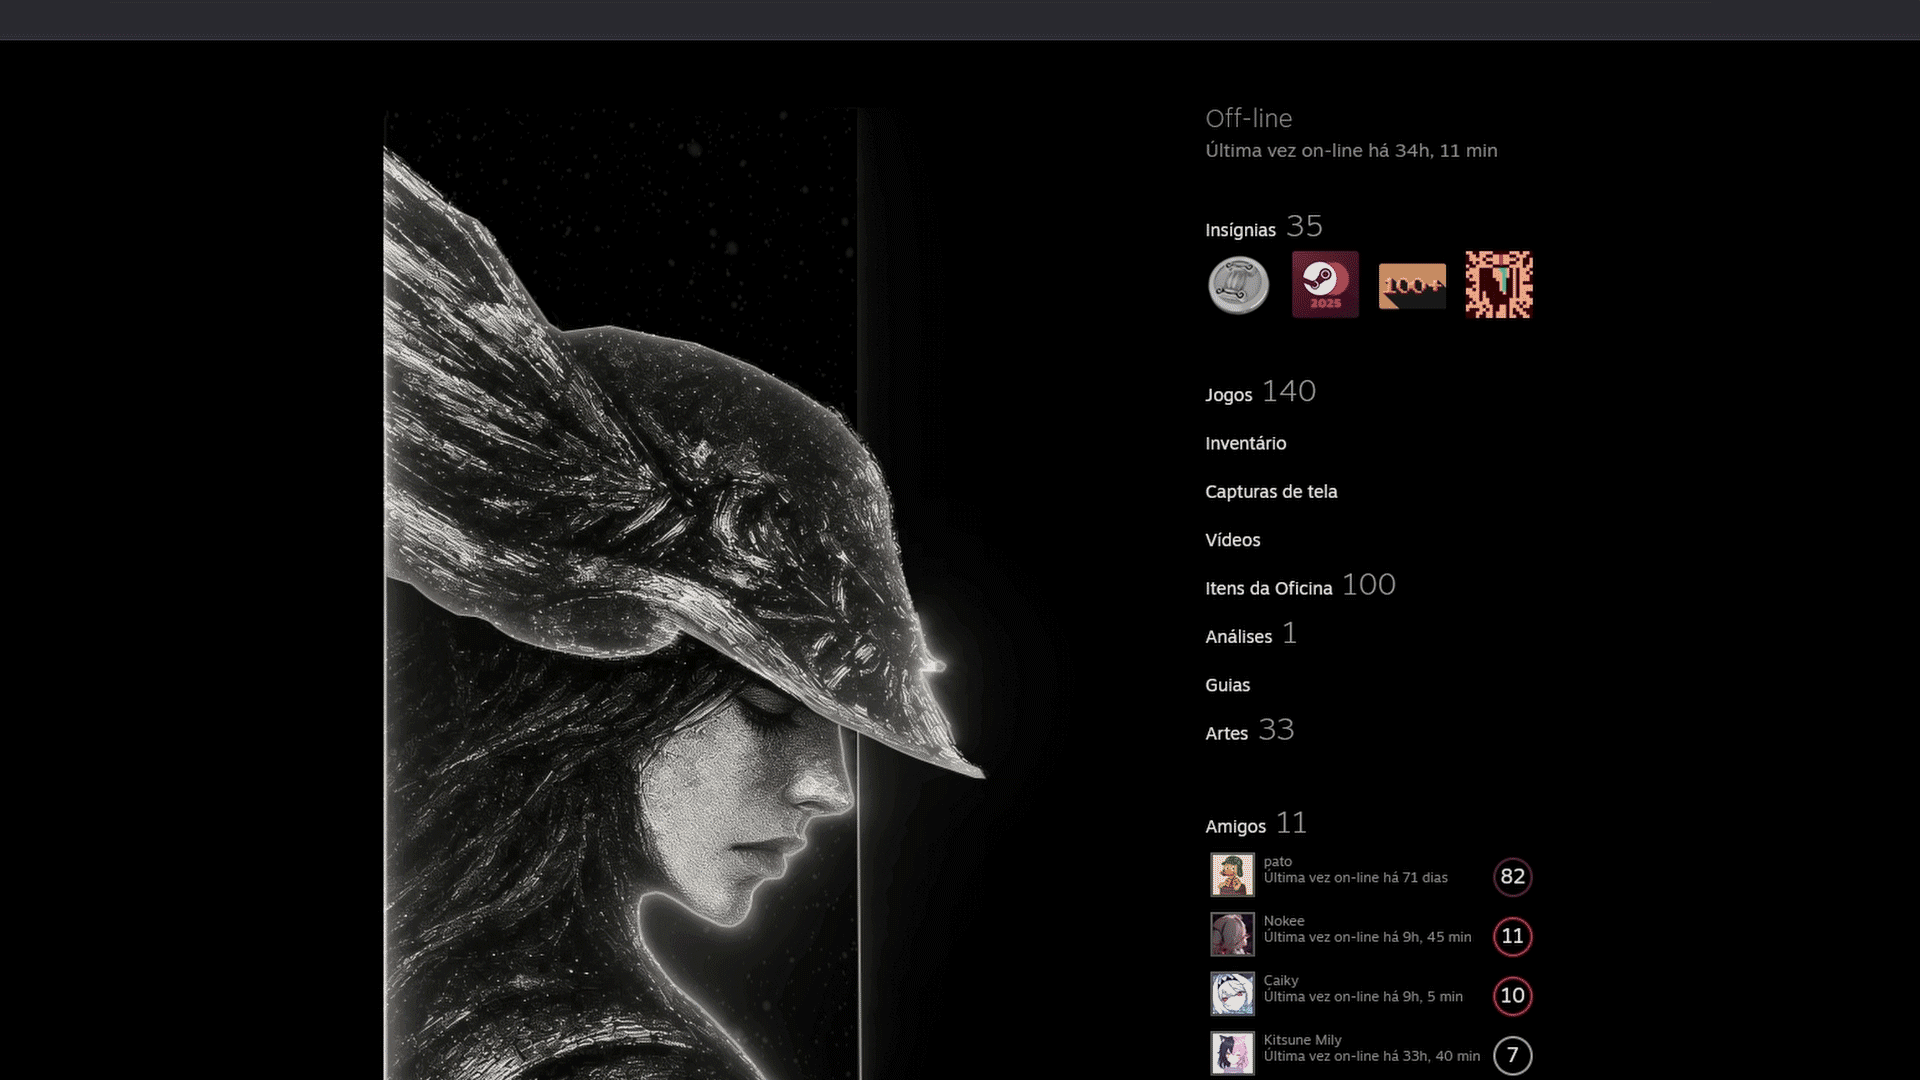Open the Insígnias badges page
The width and height of the screenshot is (1920, 1080).
pyautogui.click(x=1240, y=230)
